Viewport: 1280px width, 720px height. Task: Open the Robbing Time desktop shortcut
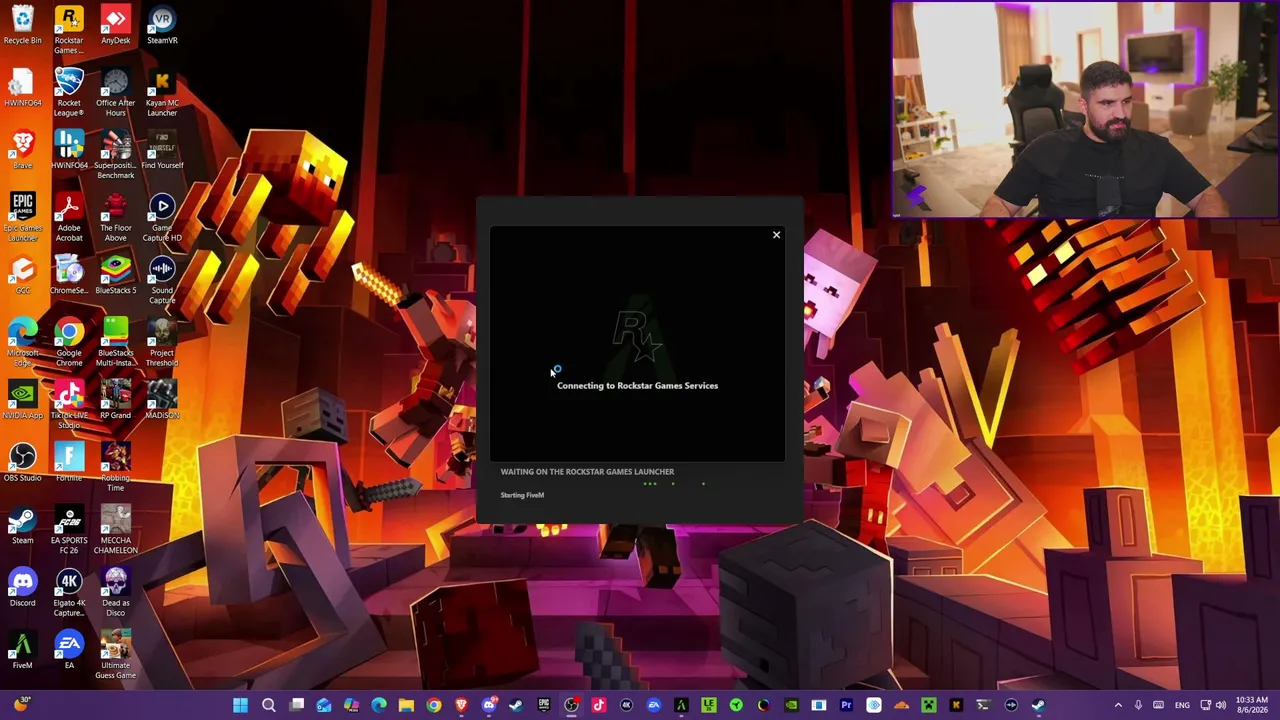click(x=115, y=468)
